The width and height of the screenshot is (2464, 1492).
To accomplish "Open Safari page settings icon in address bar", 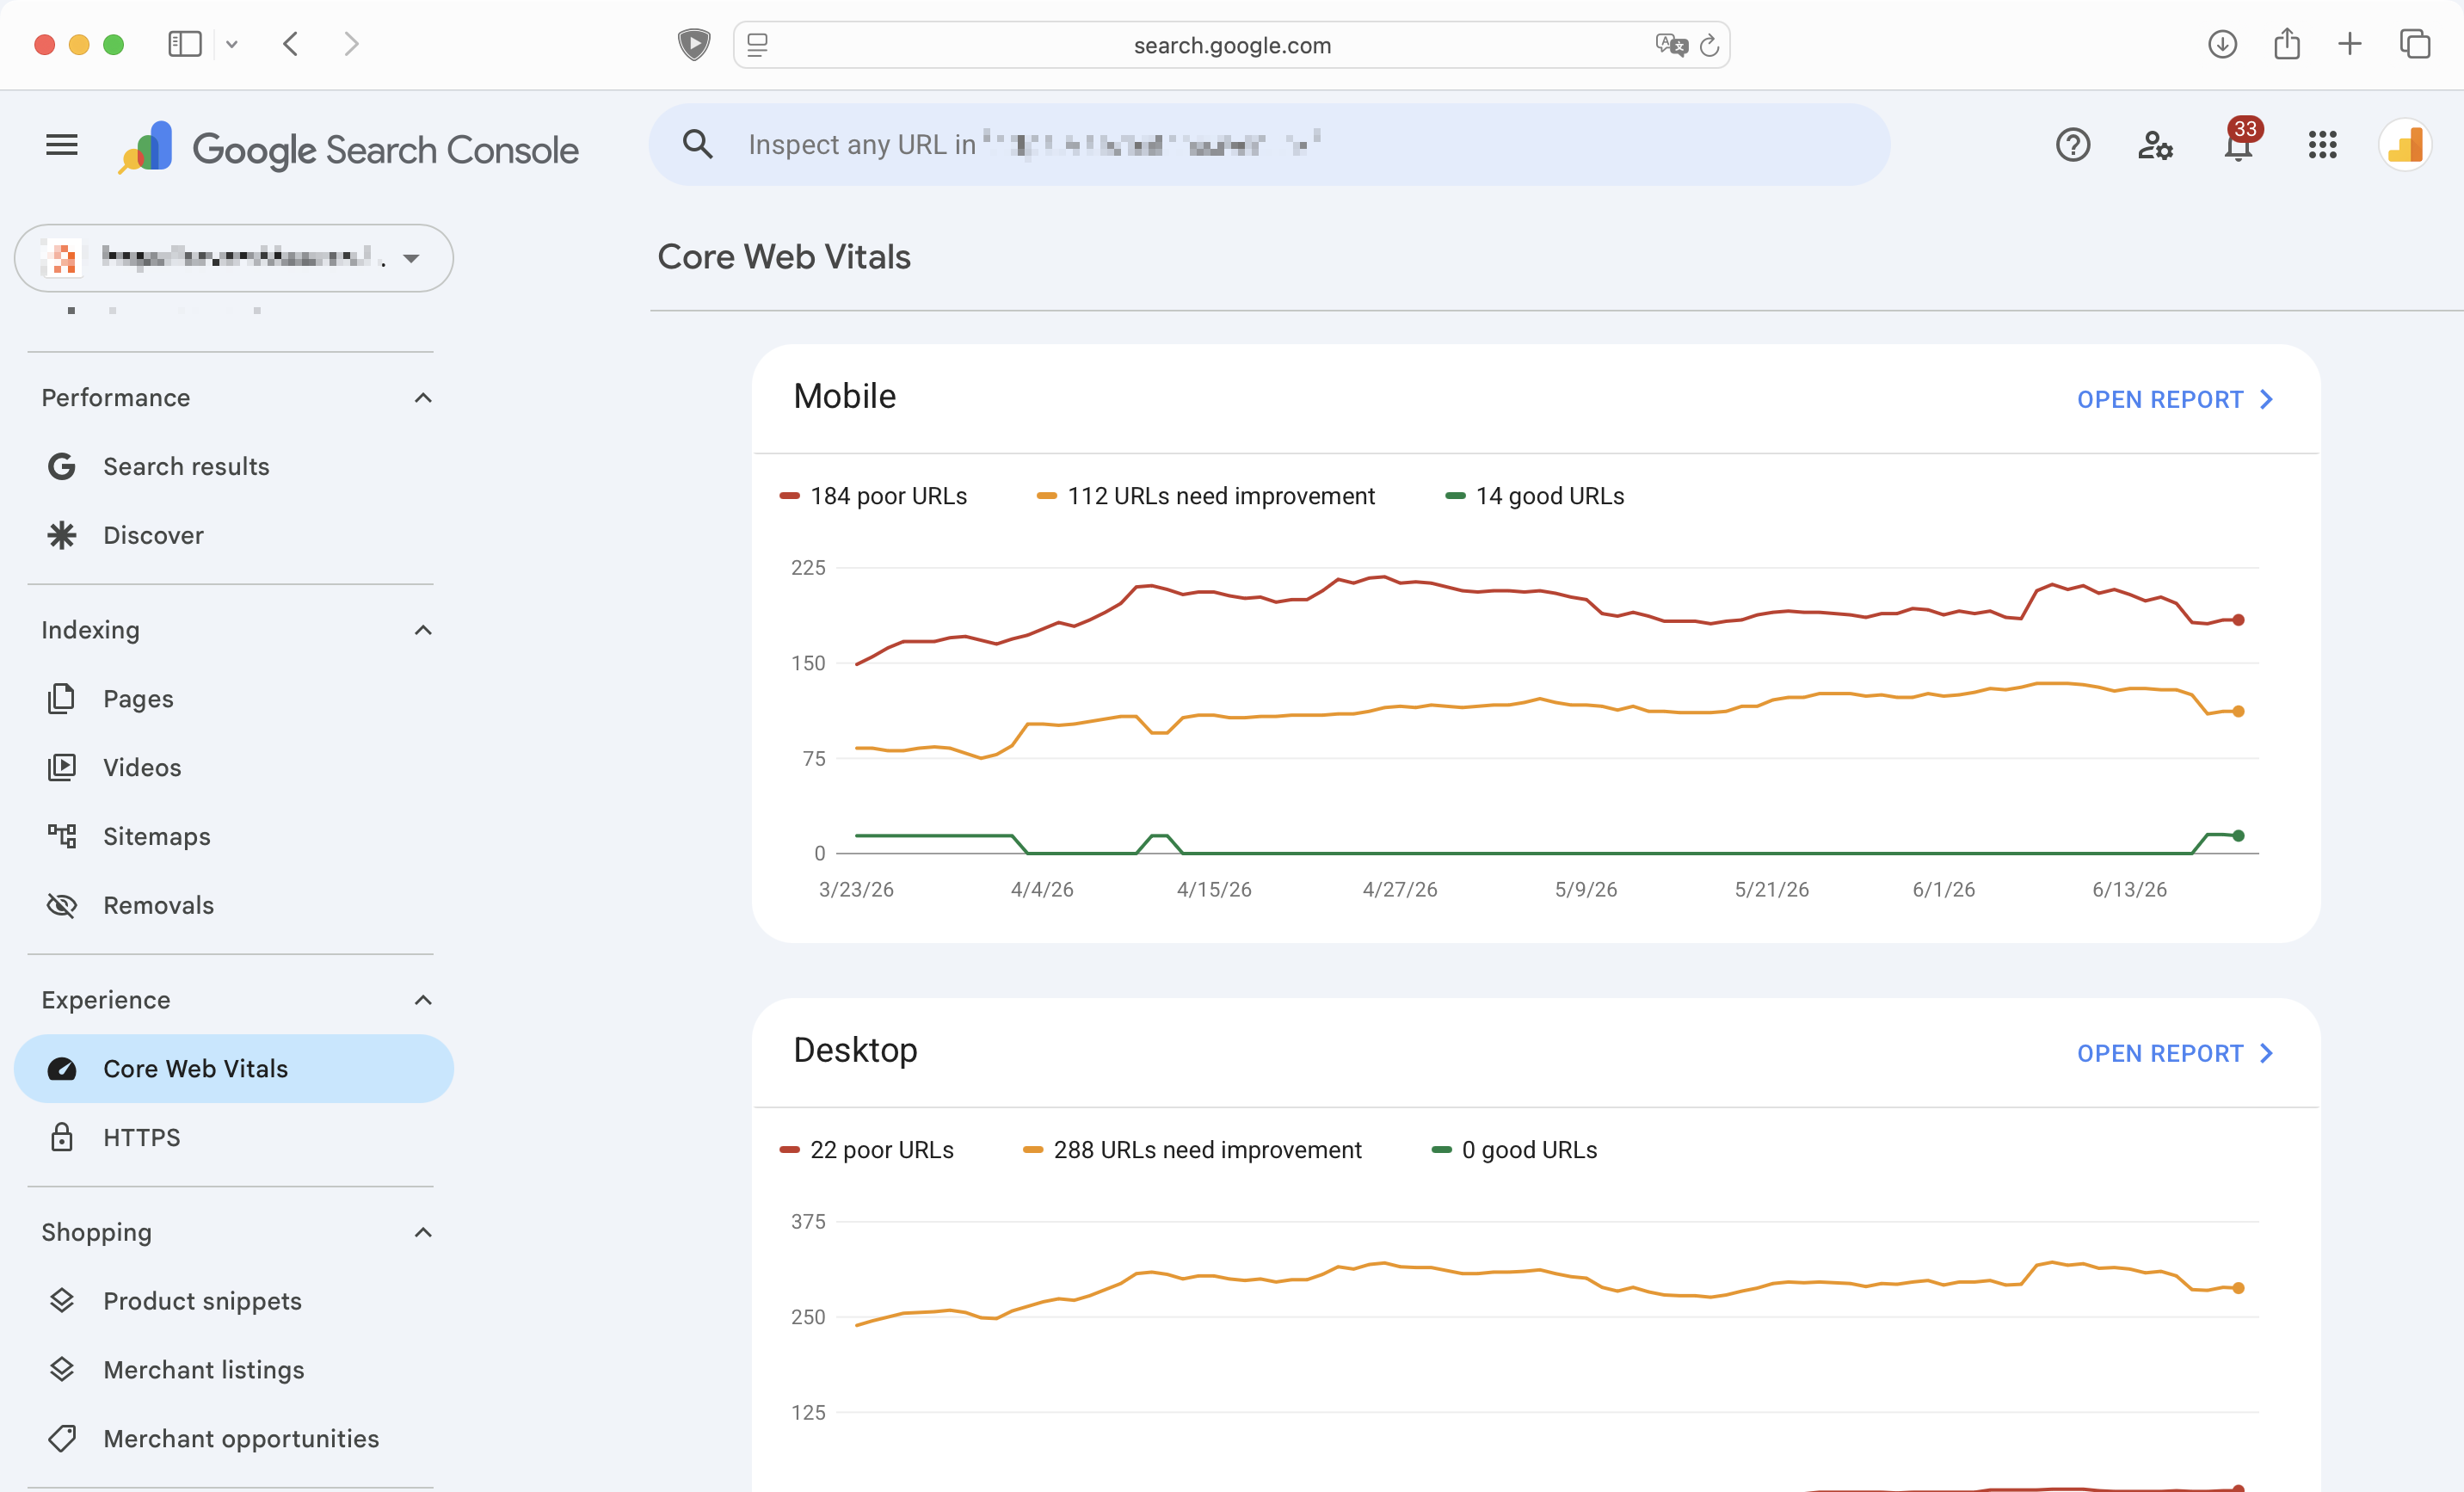I will point(758,45).
